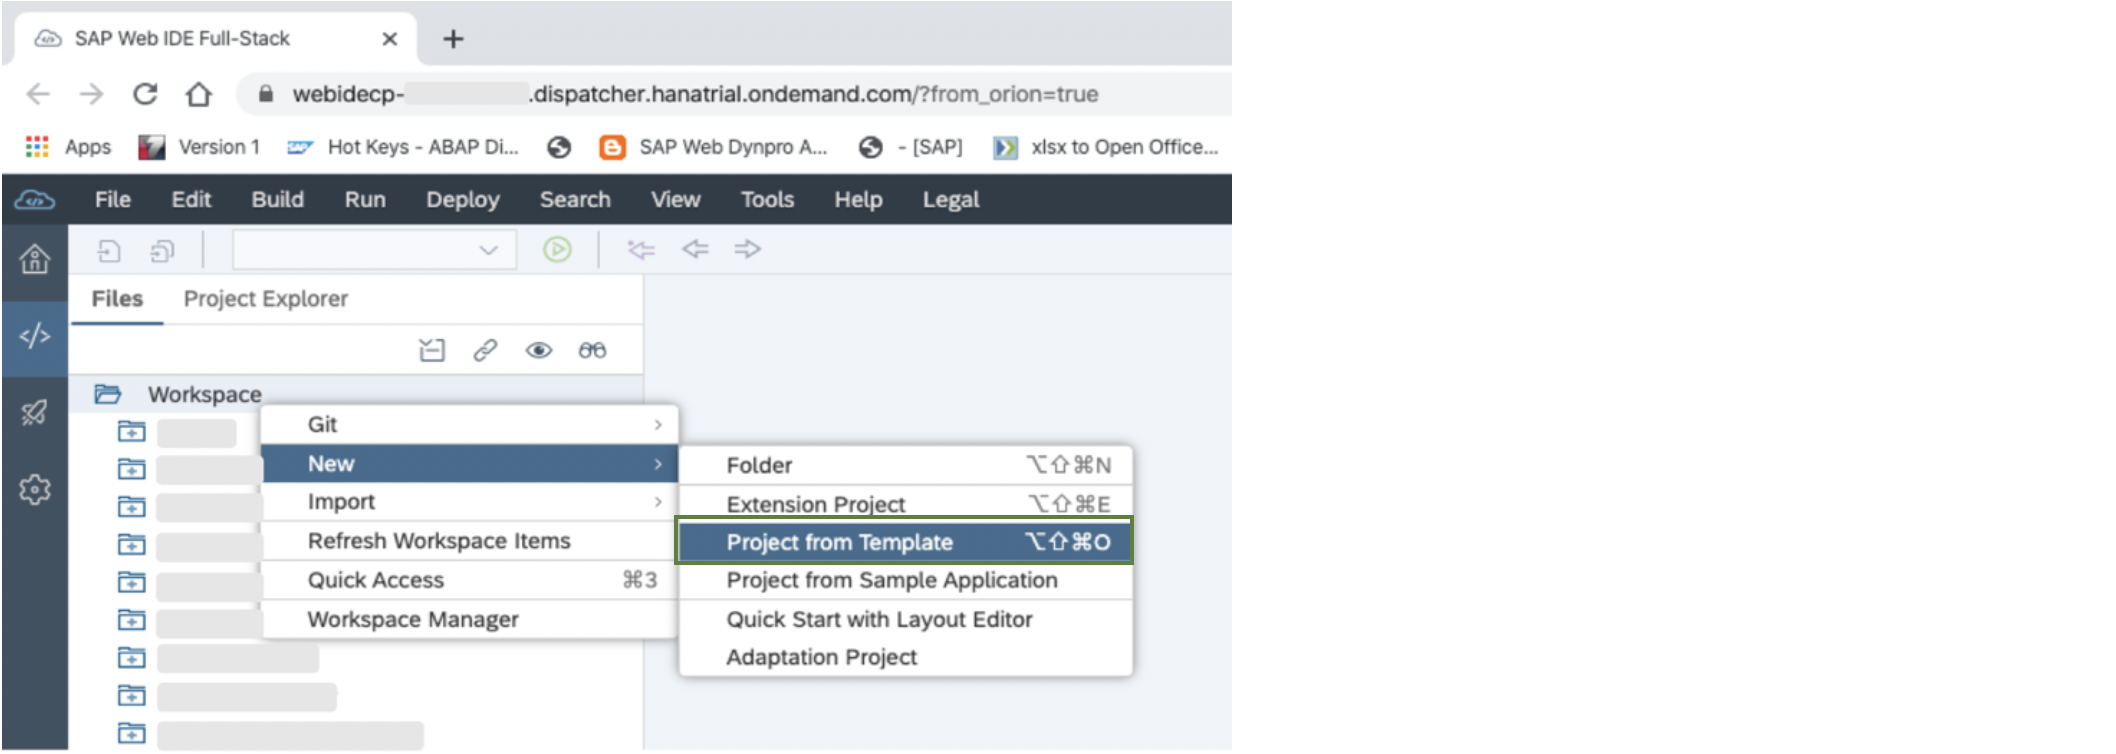Click the Save All toolbar icon
The image size is (2116, 754).
tap(162, 250)
